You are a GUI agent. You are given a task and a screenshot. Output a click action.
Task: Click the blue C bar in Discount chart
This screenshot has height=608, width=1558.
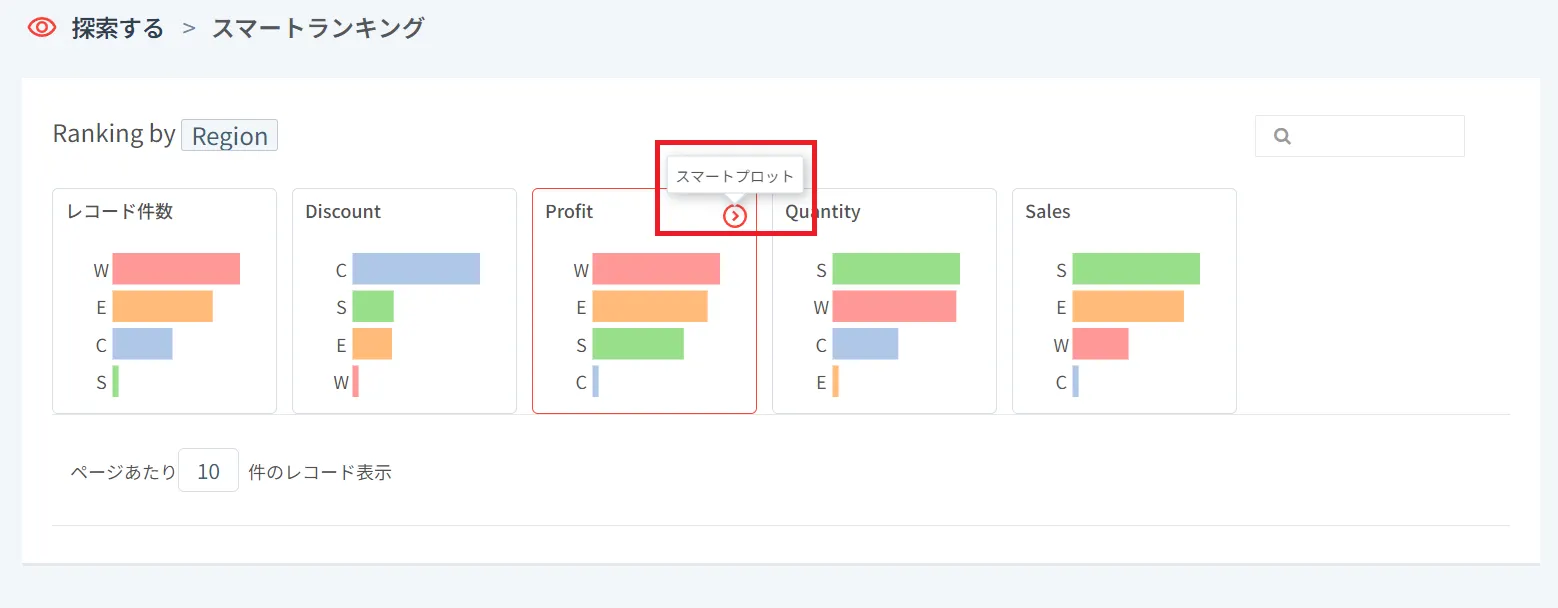click(x=416, y=269)
